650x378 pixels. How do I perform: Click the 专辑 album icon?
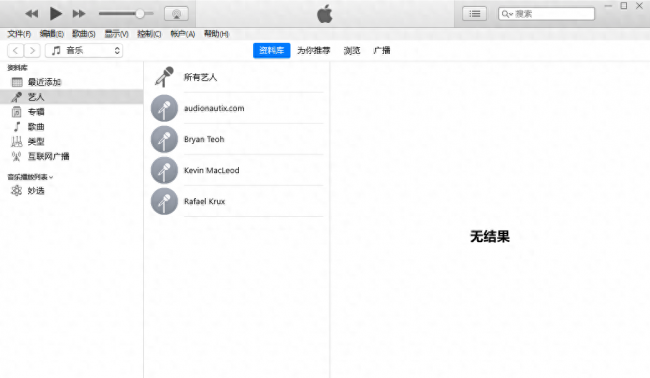click(x=17, y=112)
